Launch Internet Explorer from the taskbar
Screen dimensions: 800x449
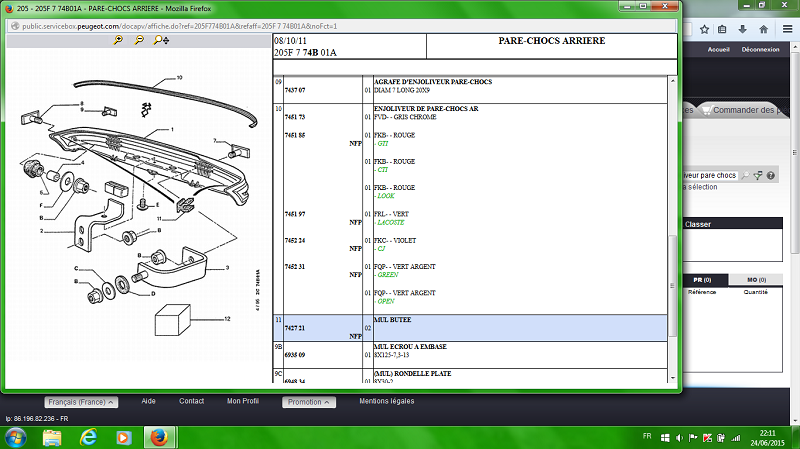tap(88, 438)
